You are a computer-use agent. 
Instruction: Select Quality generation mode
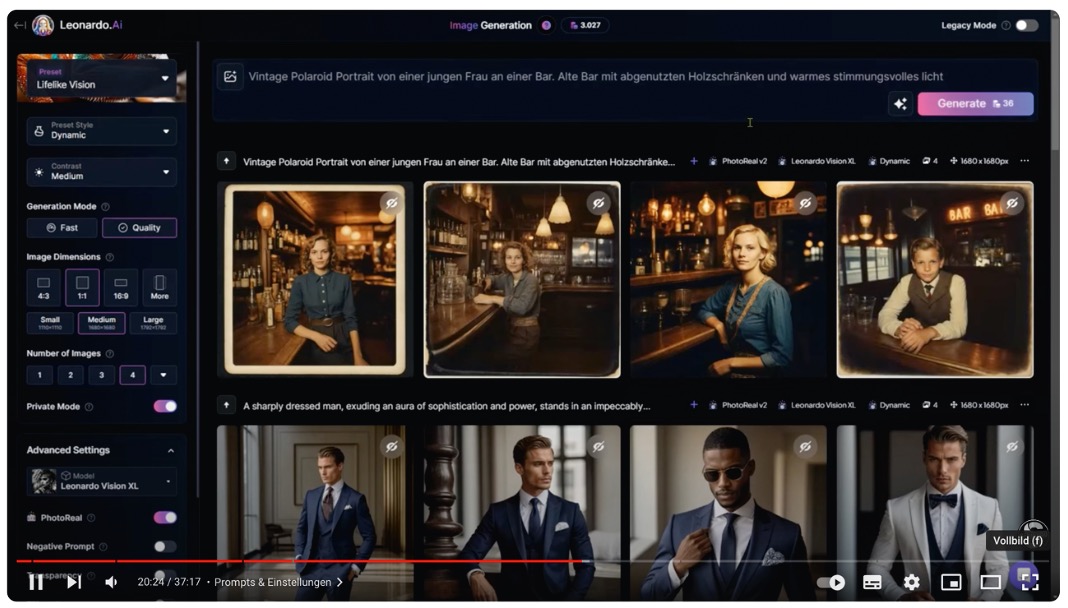click(x=140, y=227)
